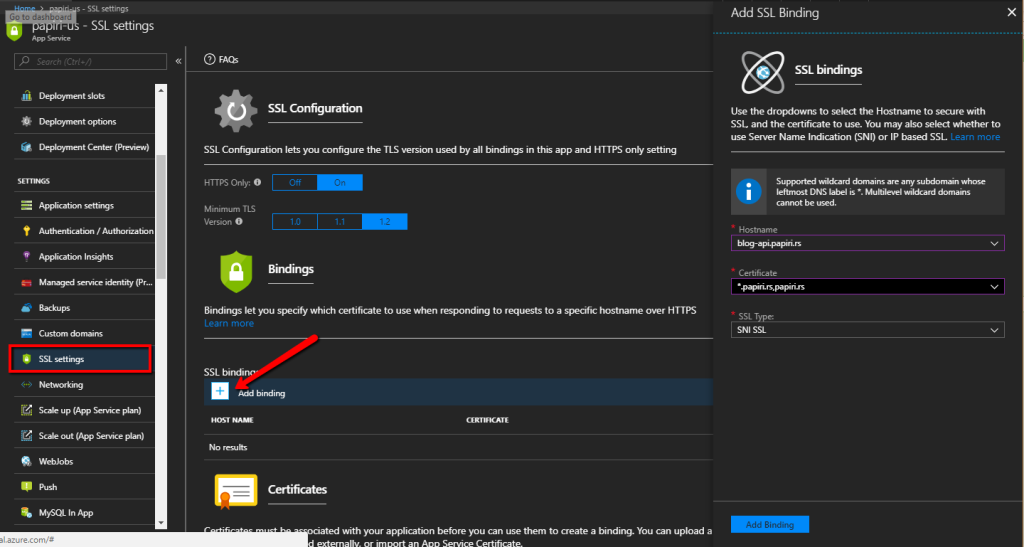Select minimum TLS version 1.0

[295, 222]
